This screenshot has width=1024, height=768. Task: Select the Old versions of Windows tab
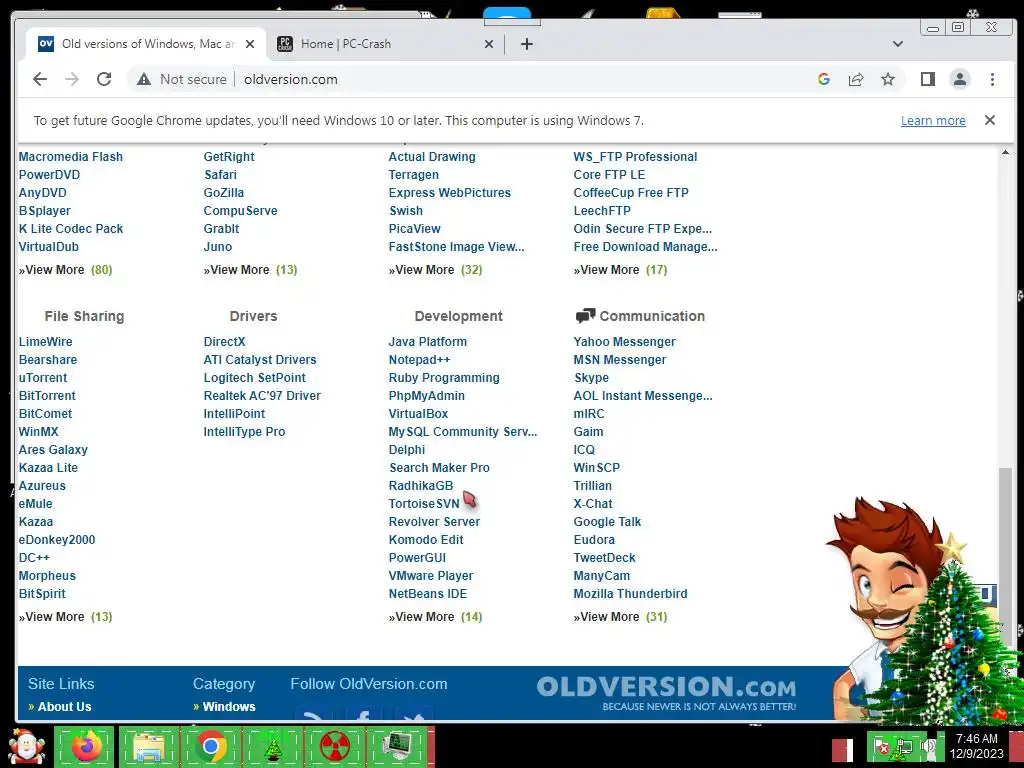(x=147, y=44)
